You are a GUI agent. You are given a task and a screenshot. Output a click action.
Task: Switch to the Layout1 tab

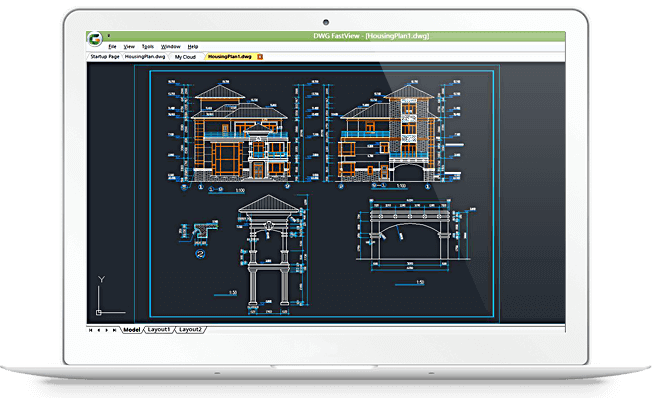click(x=159, y=330)
